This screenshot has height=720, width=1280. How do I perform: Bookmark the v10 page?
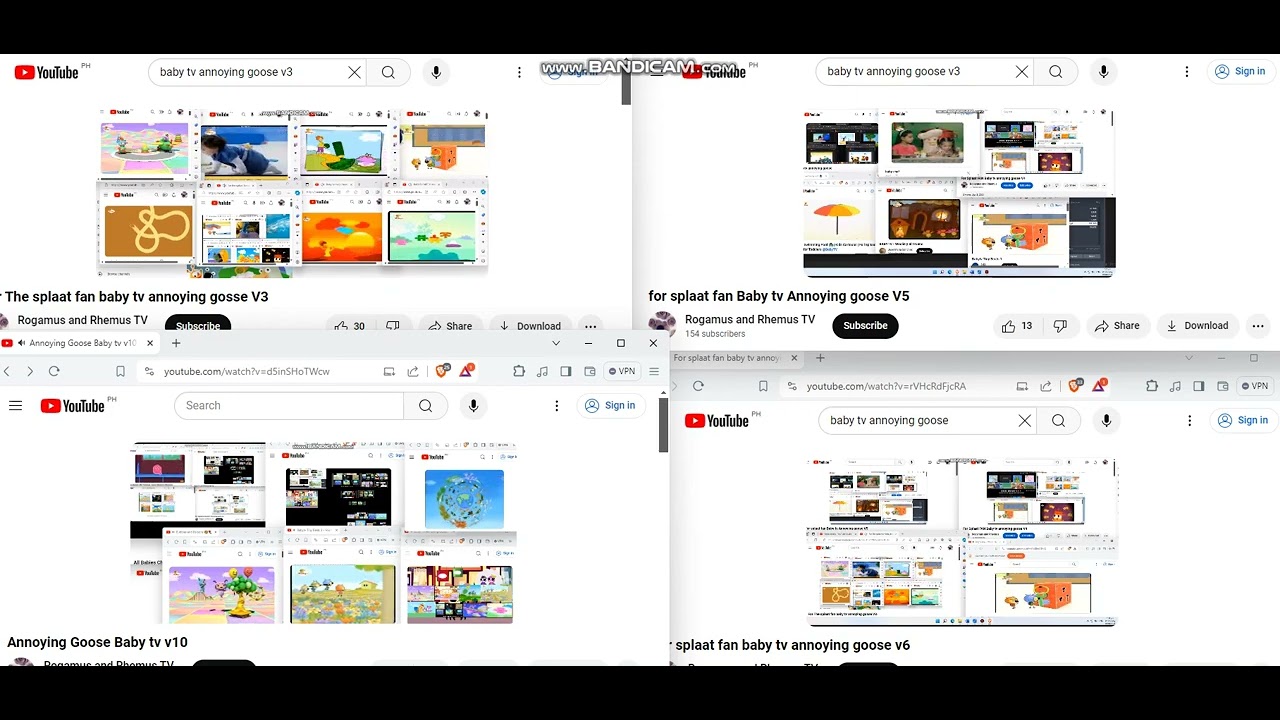pos(120,371)
